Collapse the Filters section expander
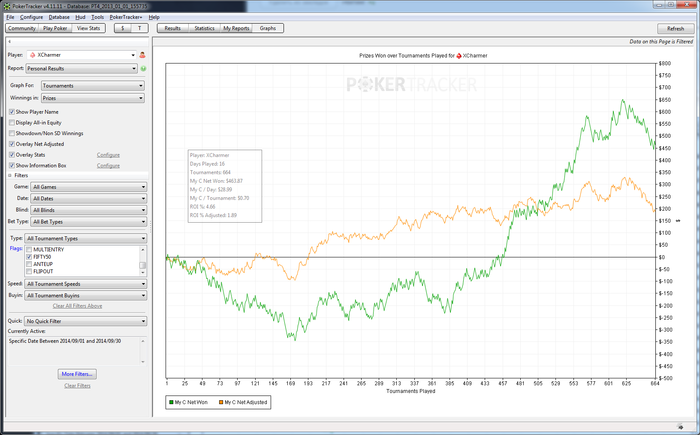Viewport: 700px width, 435px height. point(10,176)
